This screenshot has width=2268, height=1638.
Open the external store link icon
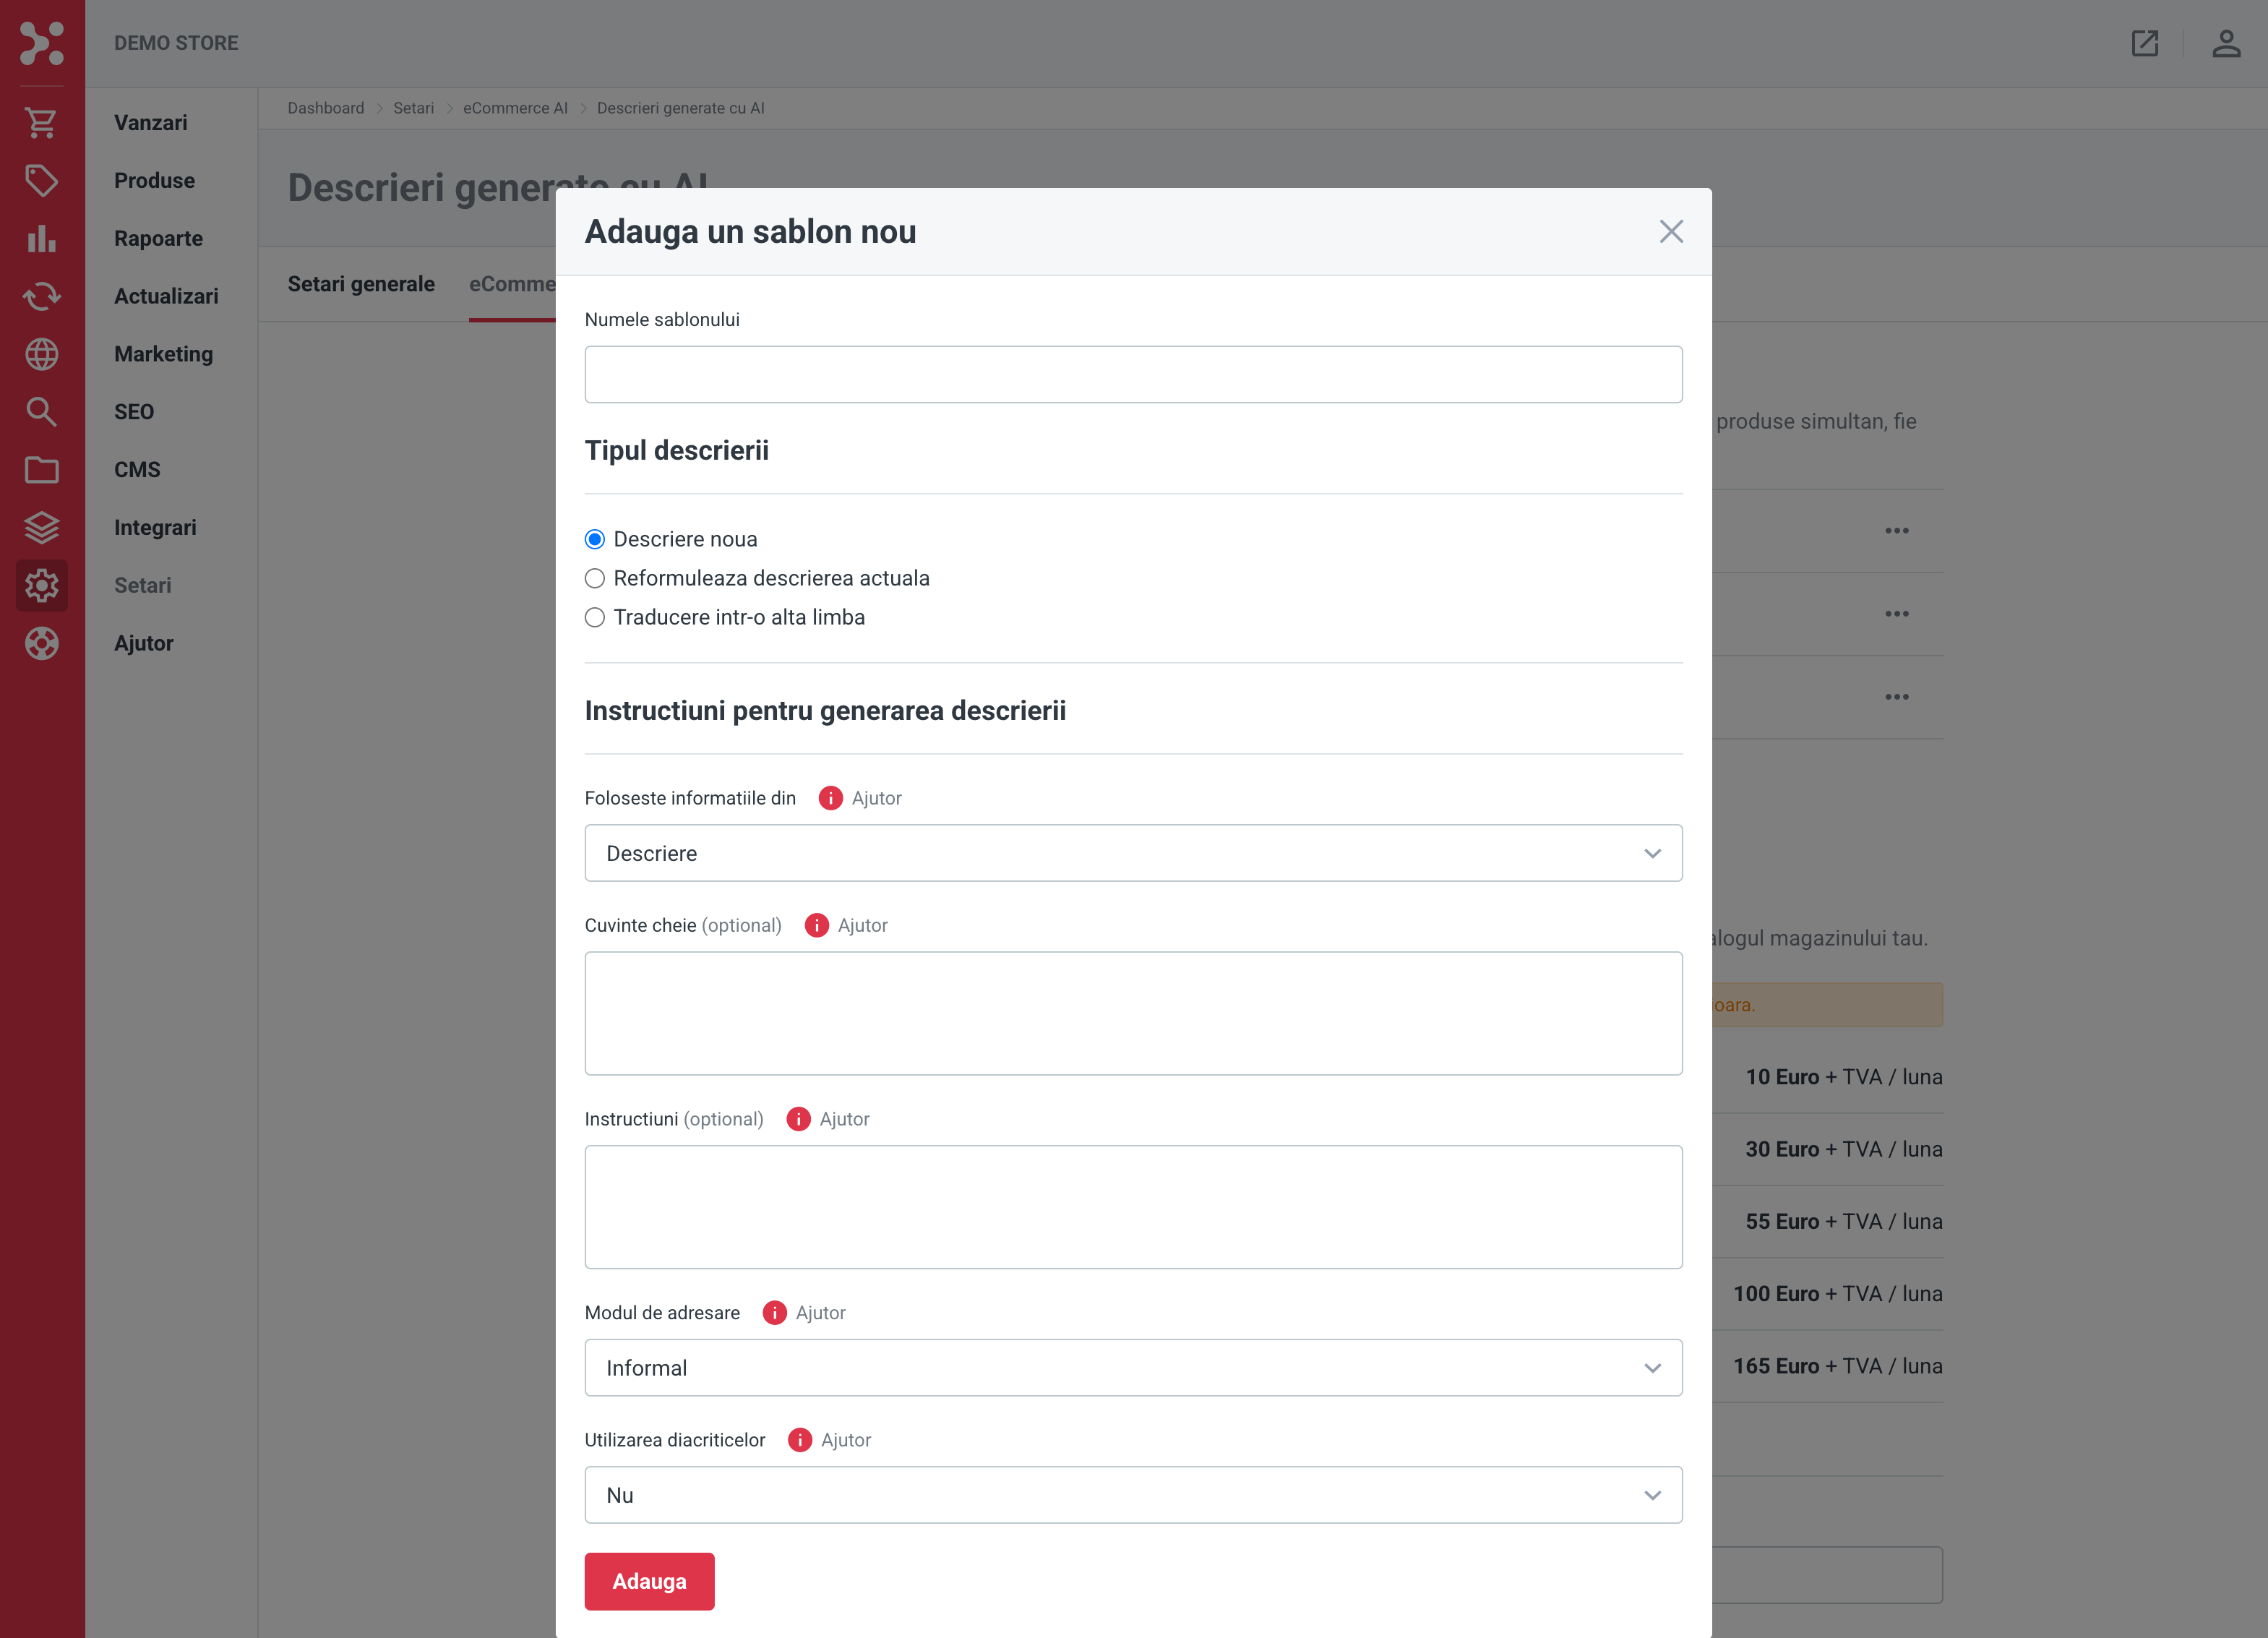tap(2145, 43)
